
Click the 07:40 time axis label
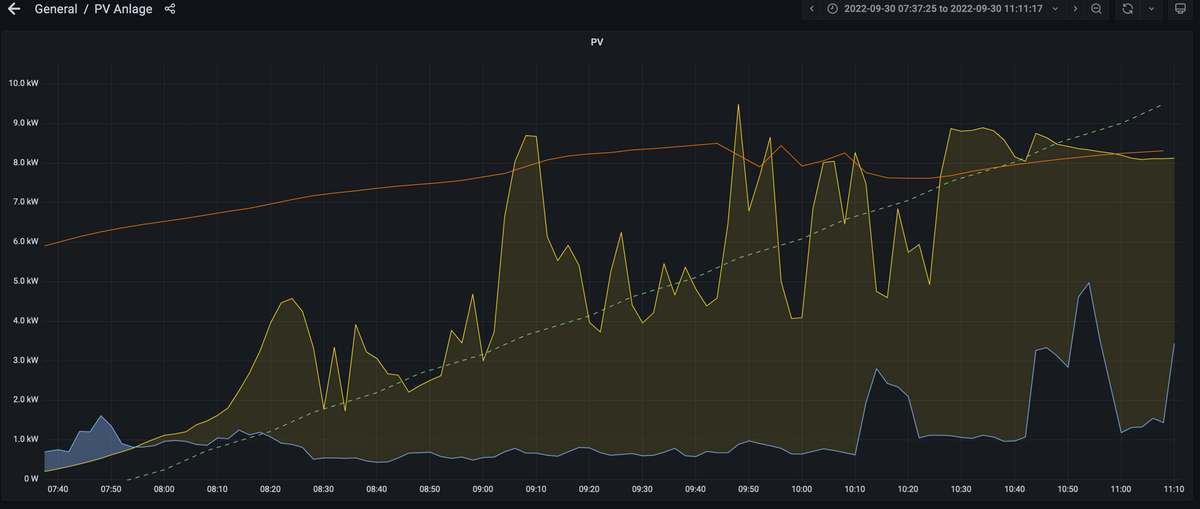pos(58,490)
